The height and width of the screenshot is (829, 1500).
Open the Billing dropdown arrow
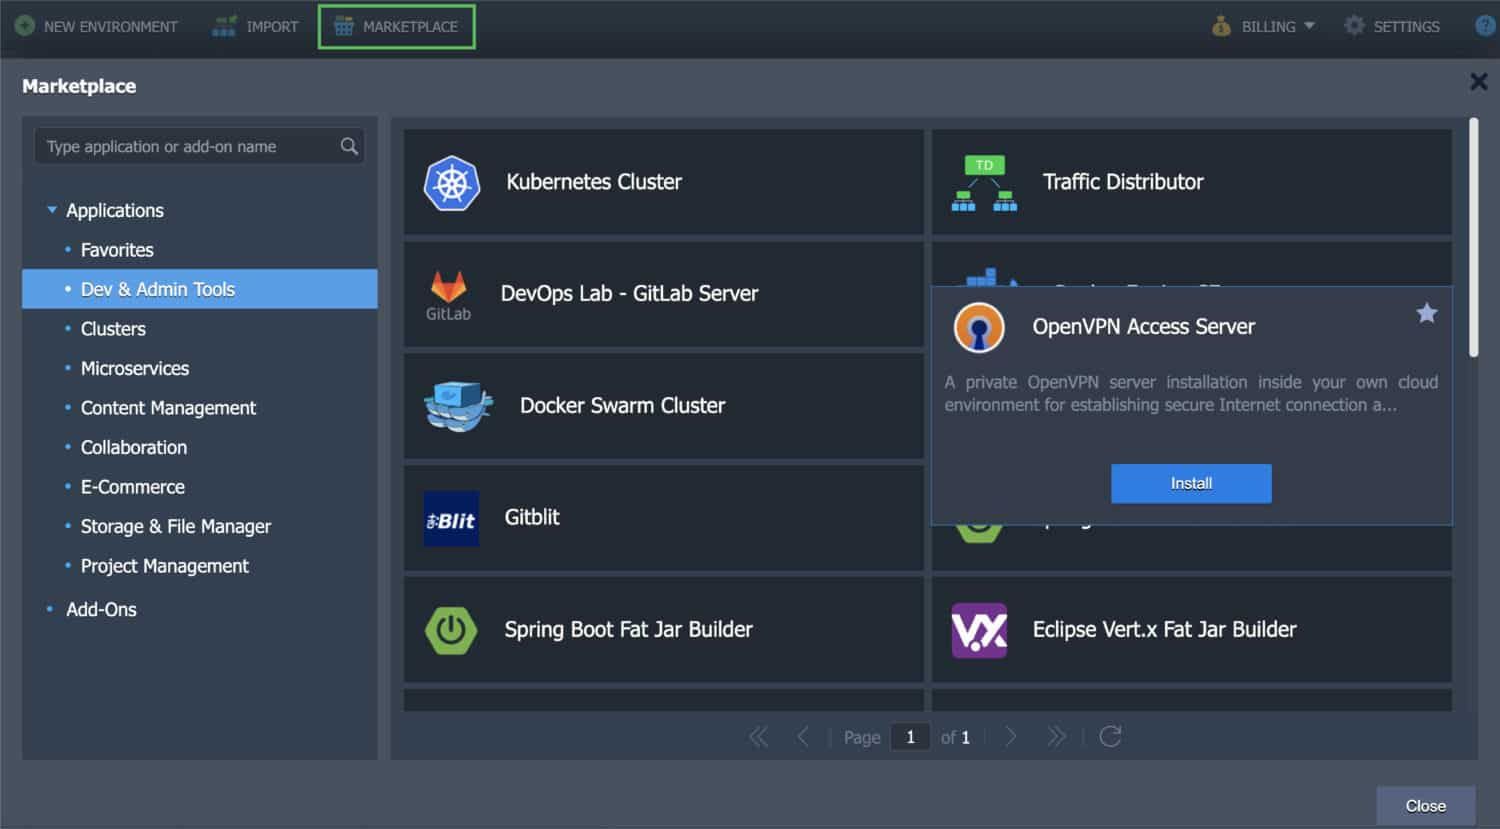click(x=1309, y=26)
